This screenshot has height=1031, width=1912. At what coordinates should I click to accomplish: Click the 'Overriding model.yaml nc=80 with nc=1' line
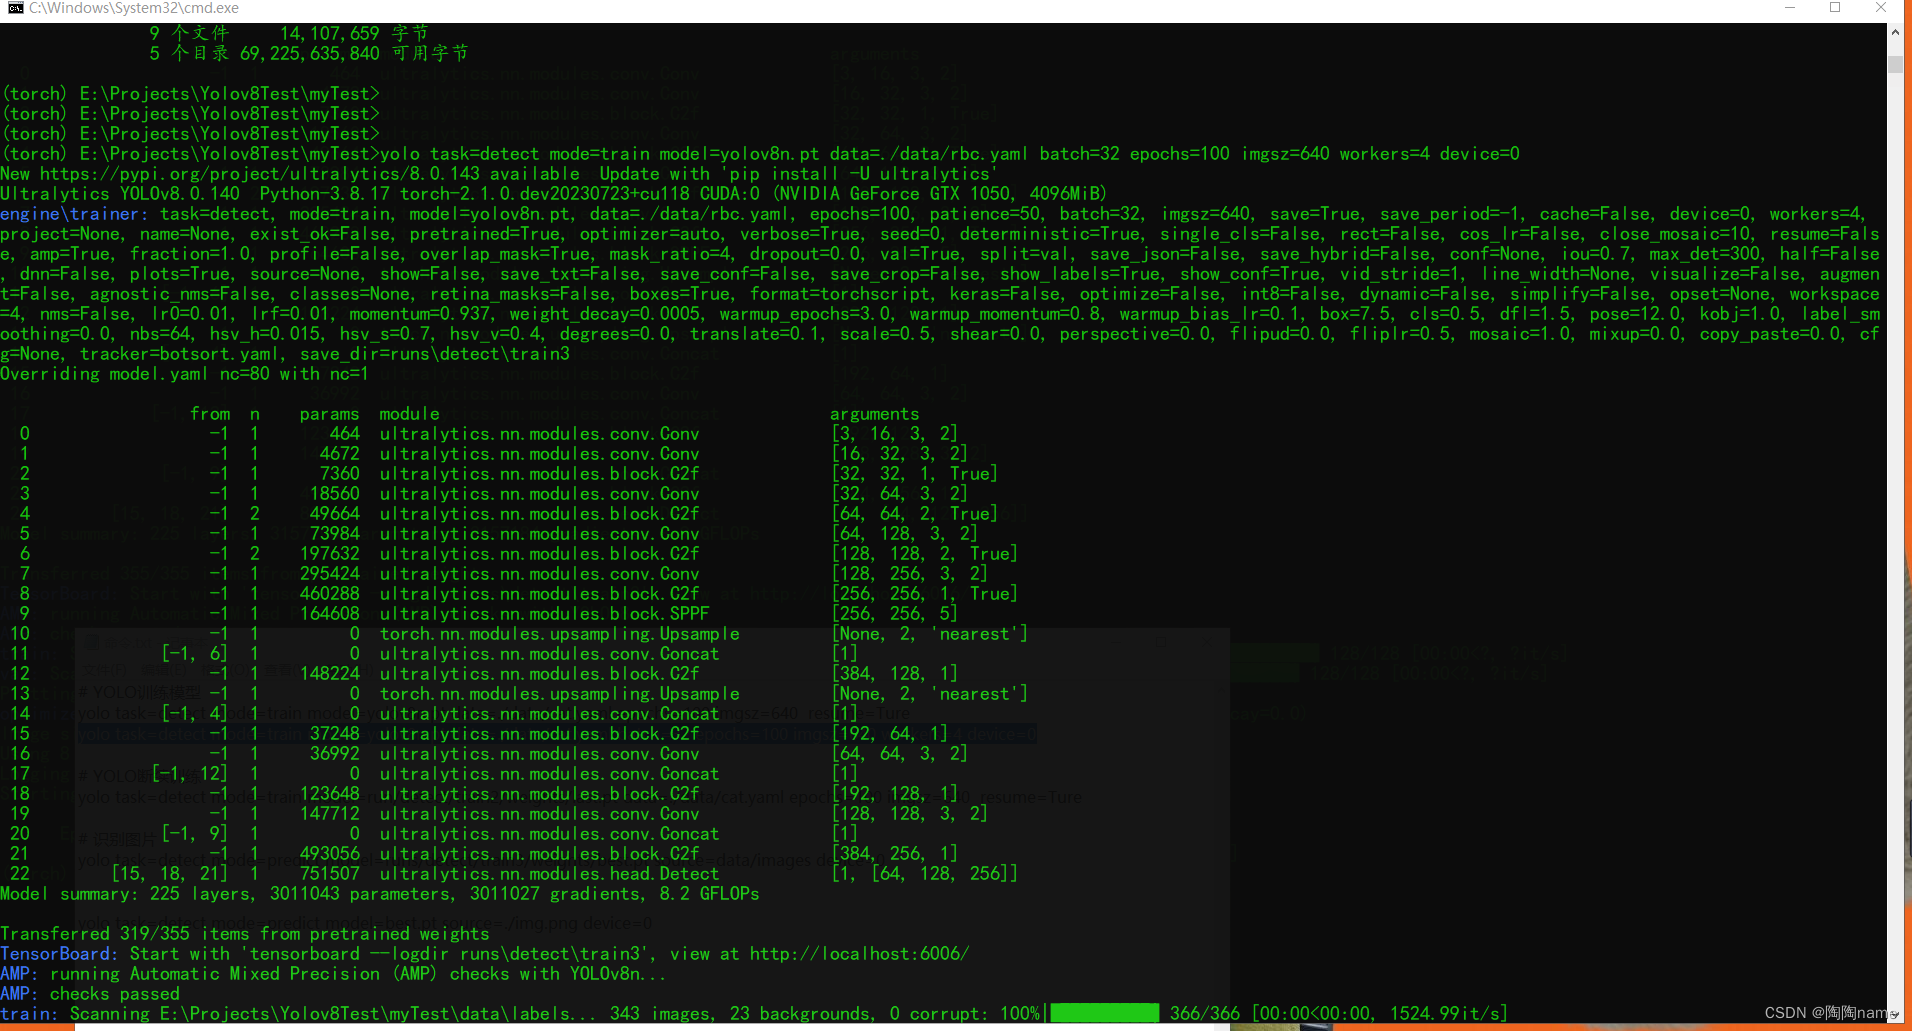pos(184,374)
